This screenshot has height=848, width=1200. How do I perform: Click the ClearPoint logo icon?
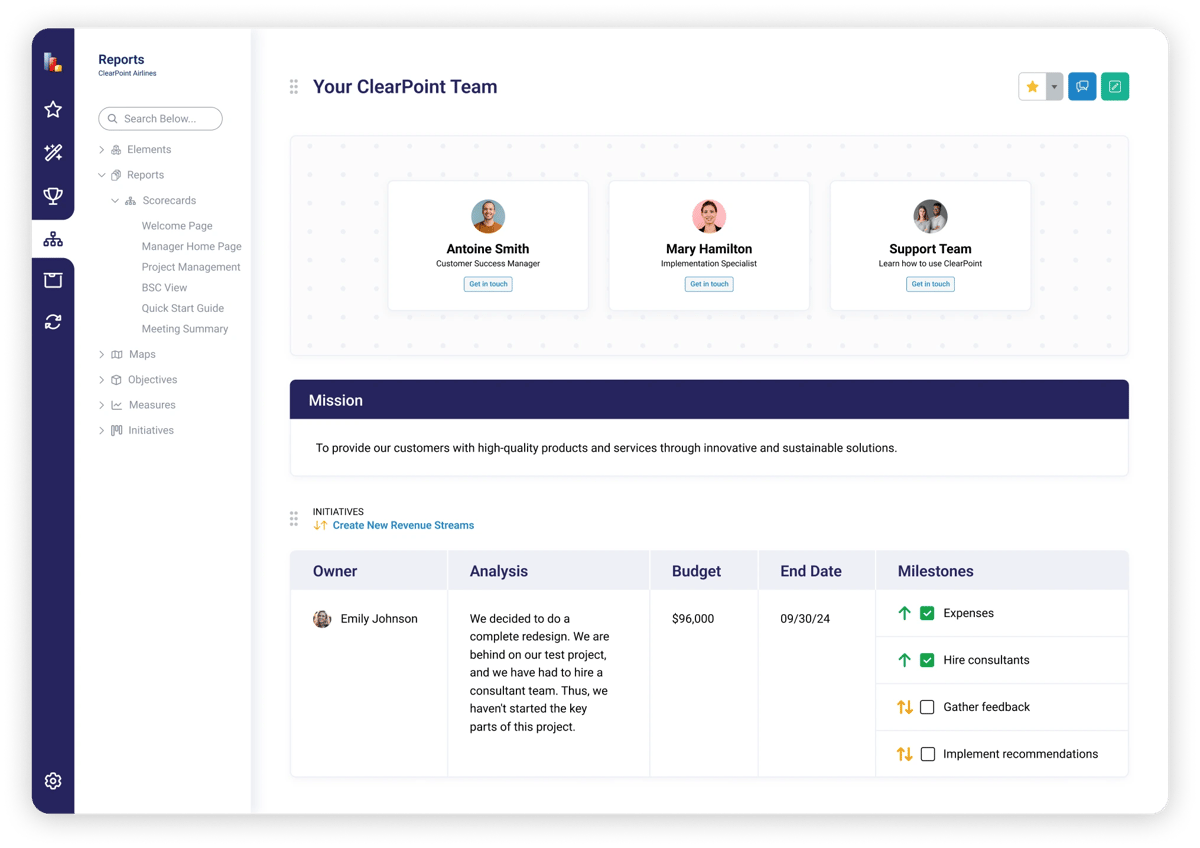pos(53,62)
